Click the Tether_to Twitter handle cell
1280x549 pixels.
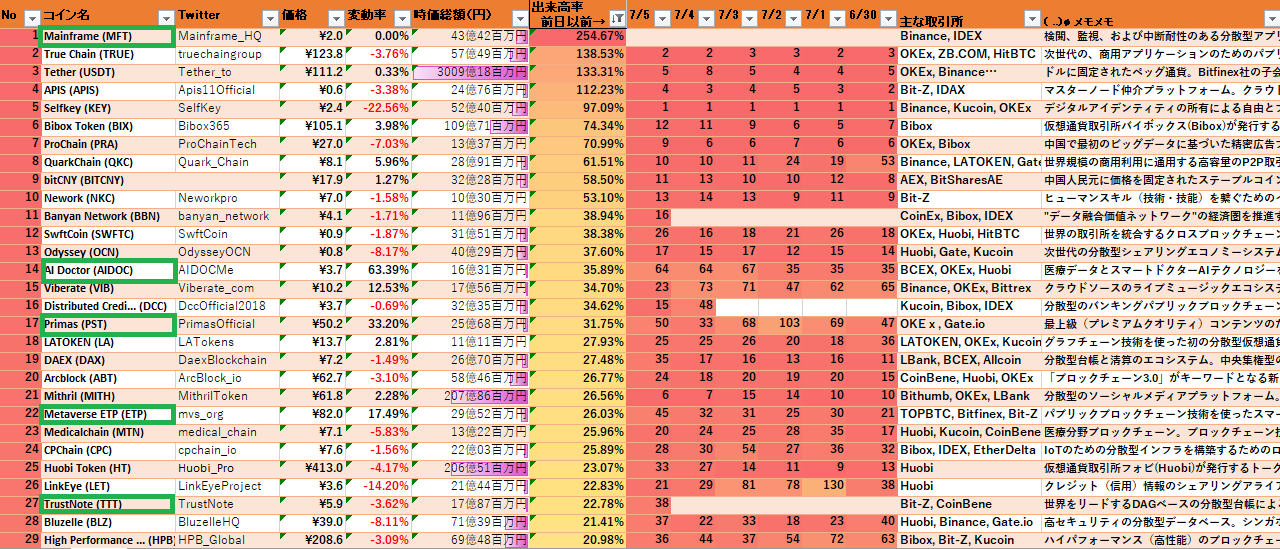(227, 72)
